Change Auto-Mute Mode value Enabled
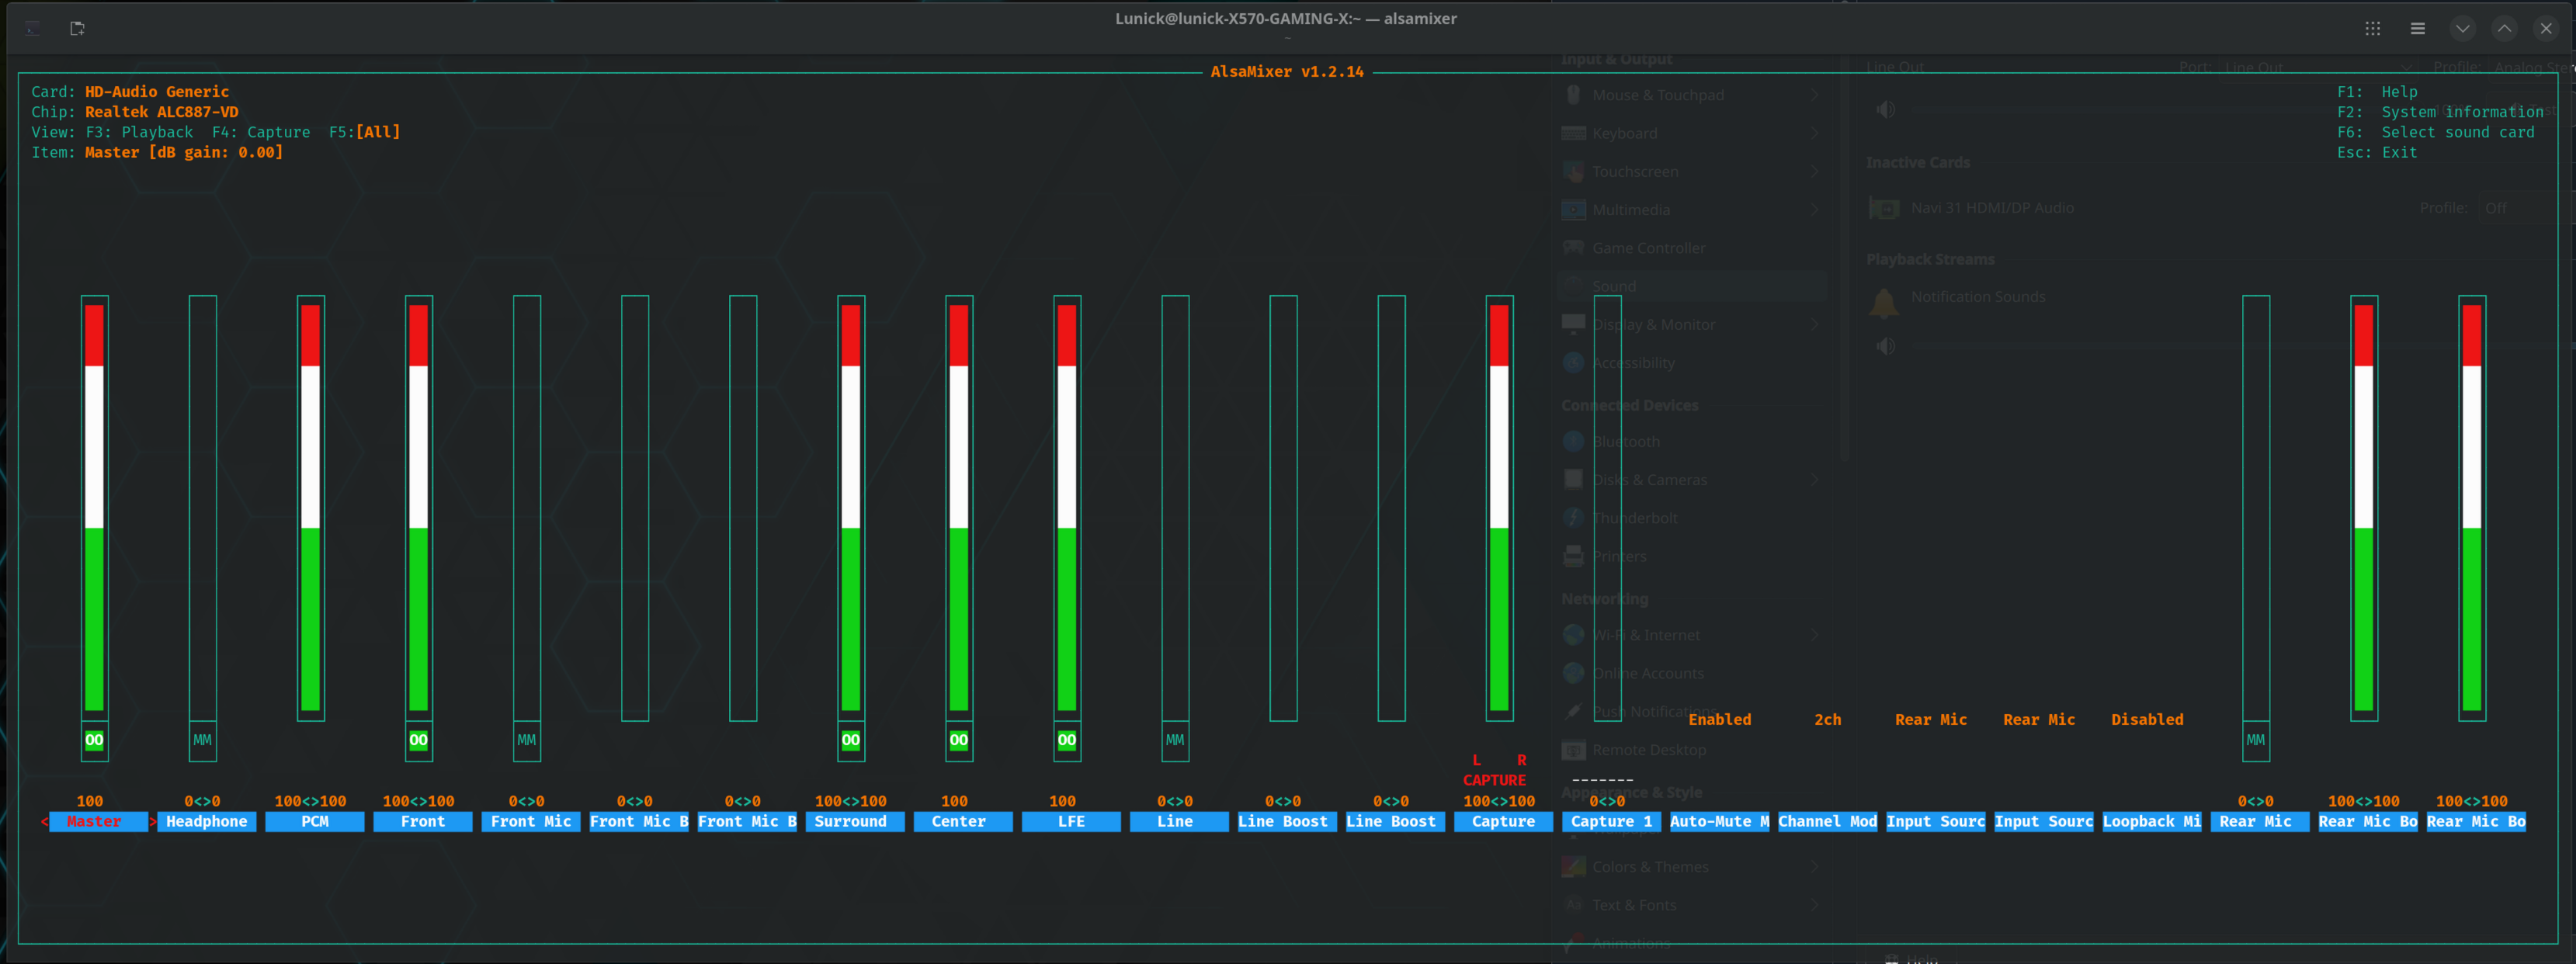This screenshot has width=2576, height=964. pyautogui.click(x=1719, y=719)
